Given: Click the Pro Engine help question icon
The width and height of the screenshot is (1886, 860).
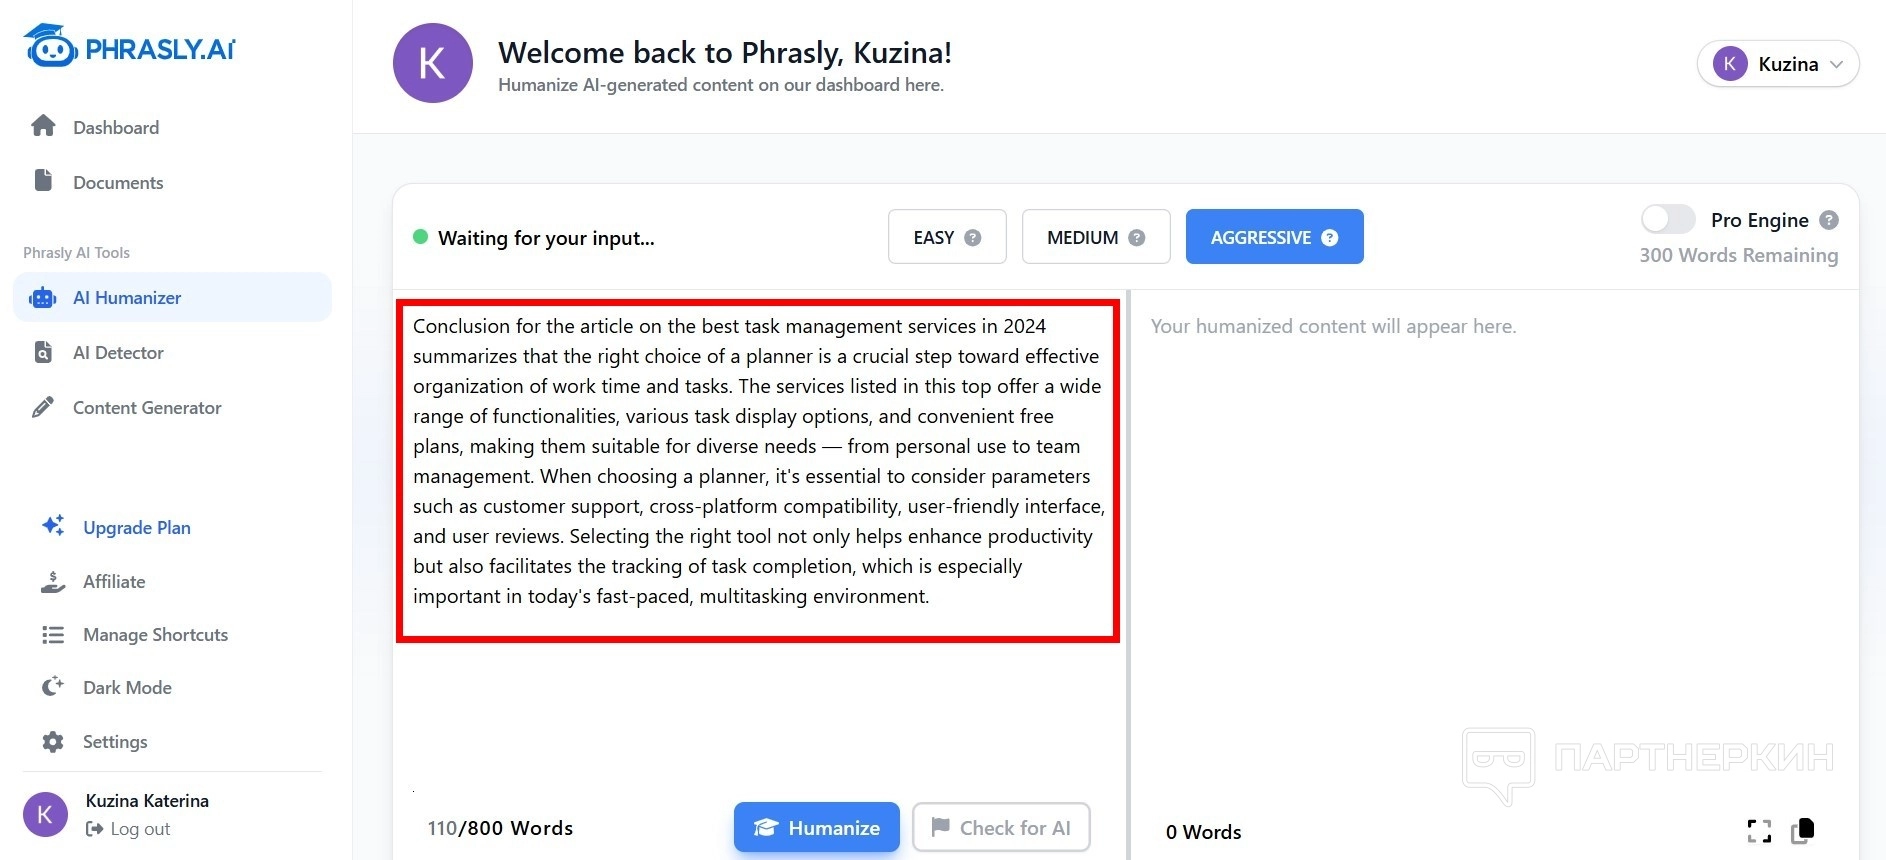Looking at the screenshot, I should click(x=1829, y=220).
